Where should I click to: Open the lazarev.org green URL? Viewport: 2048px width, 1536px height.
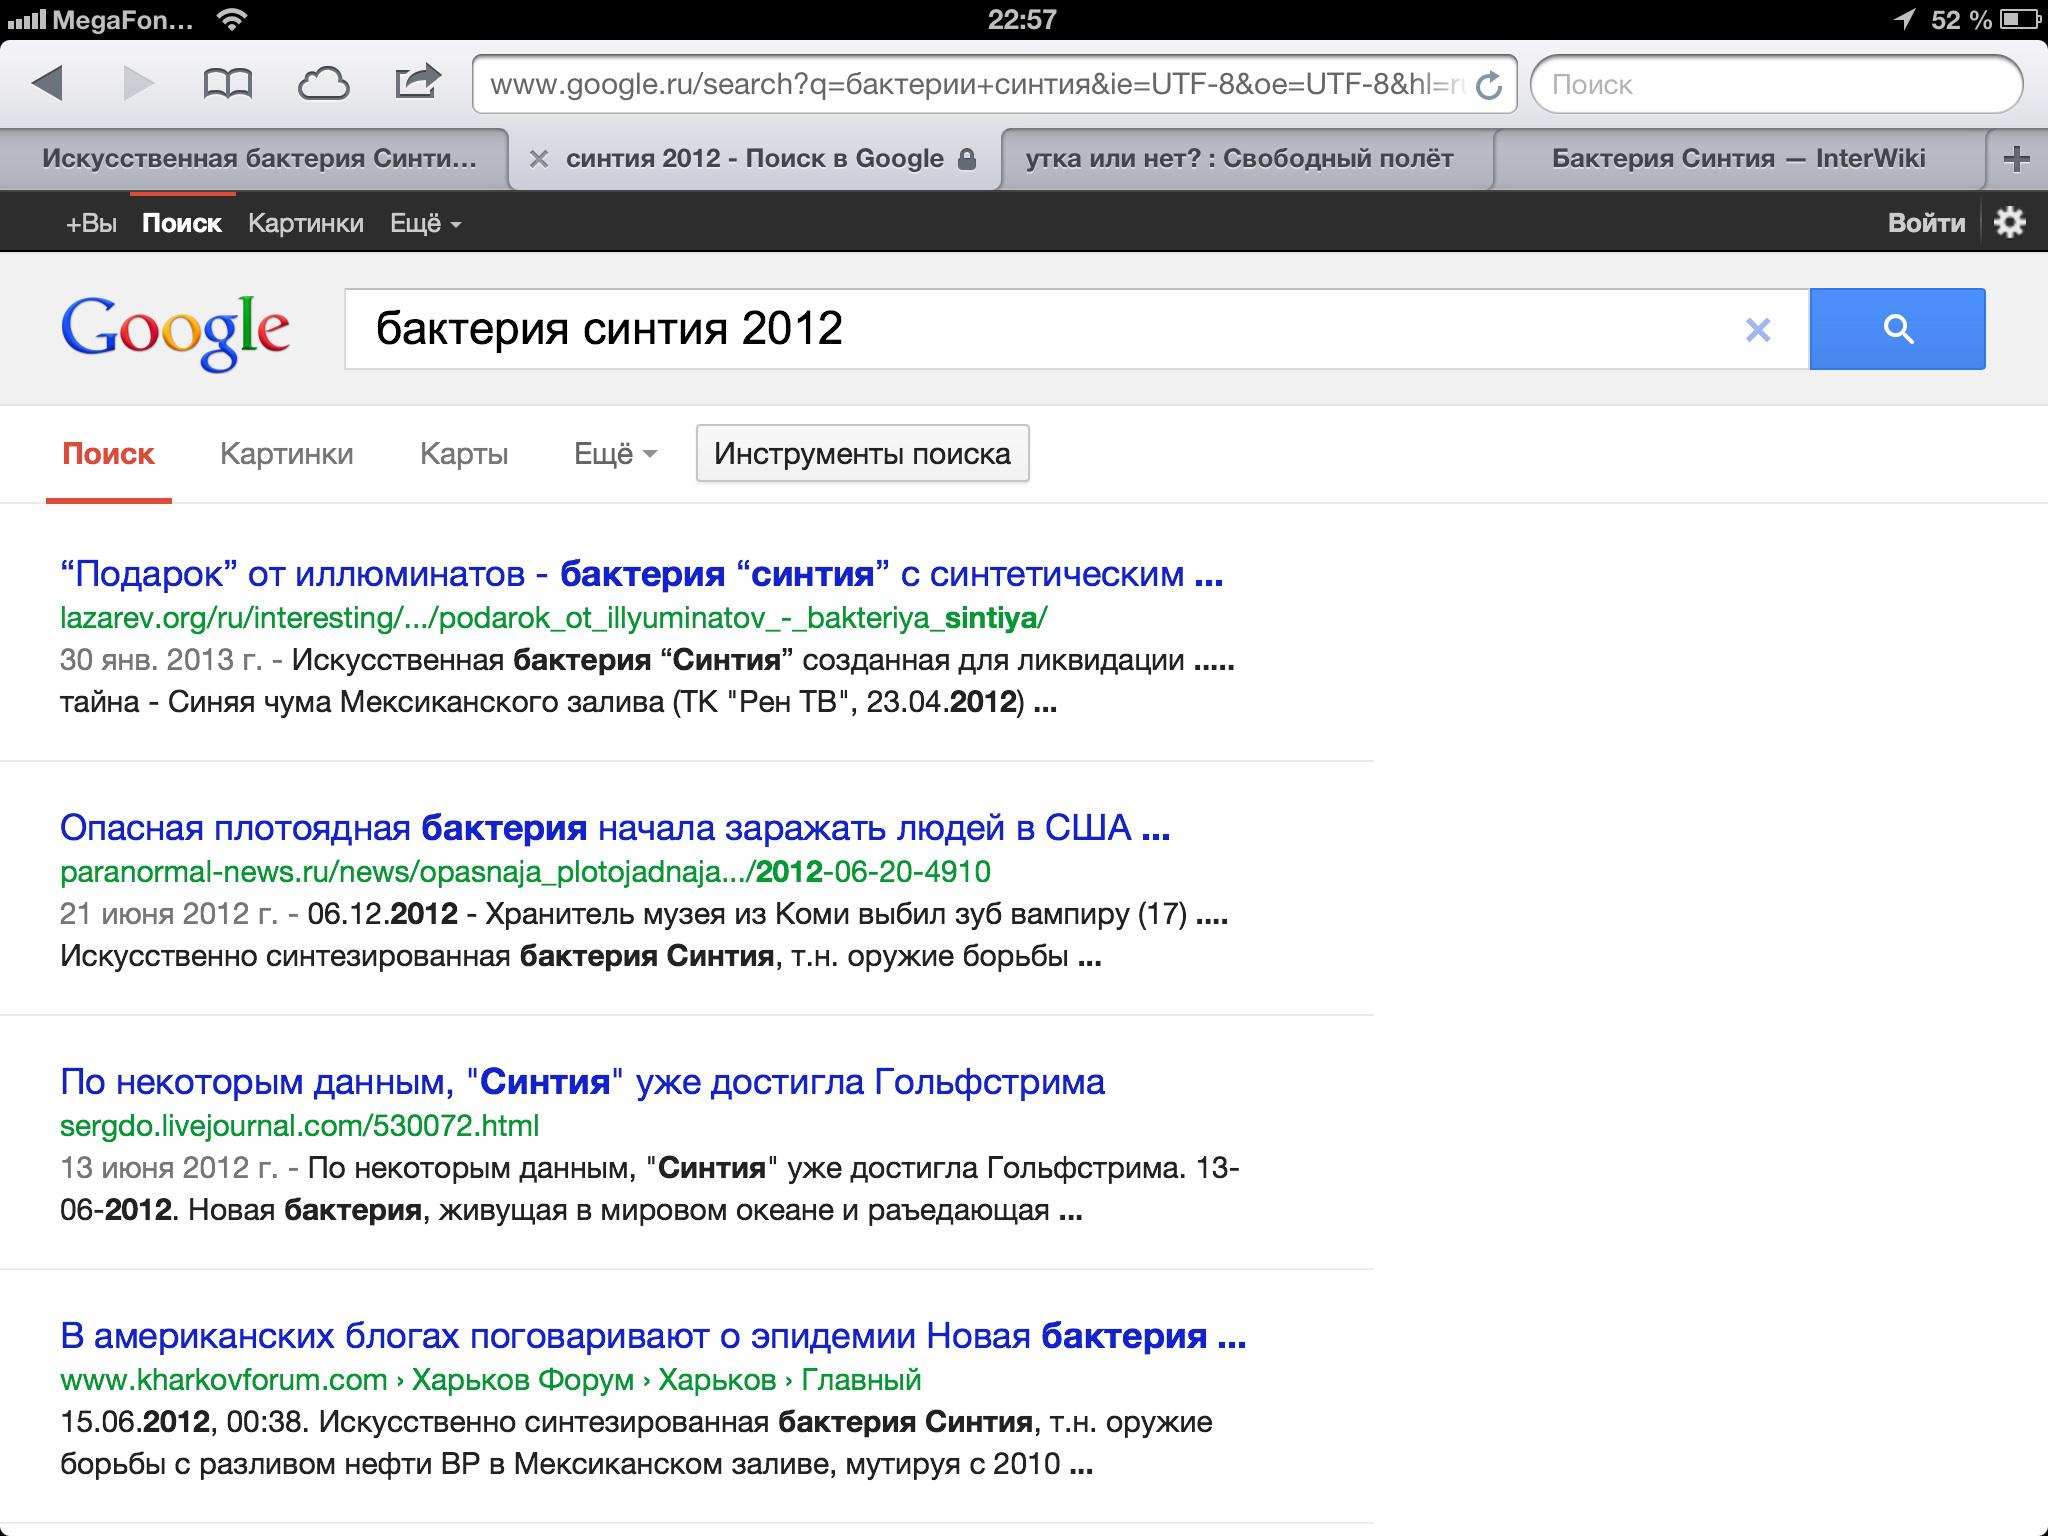(x=553, y=618)
